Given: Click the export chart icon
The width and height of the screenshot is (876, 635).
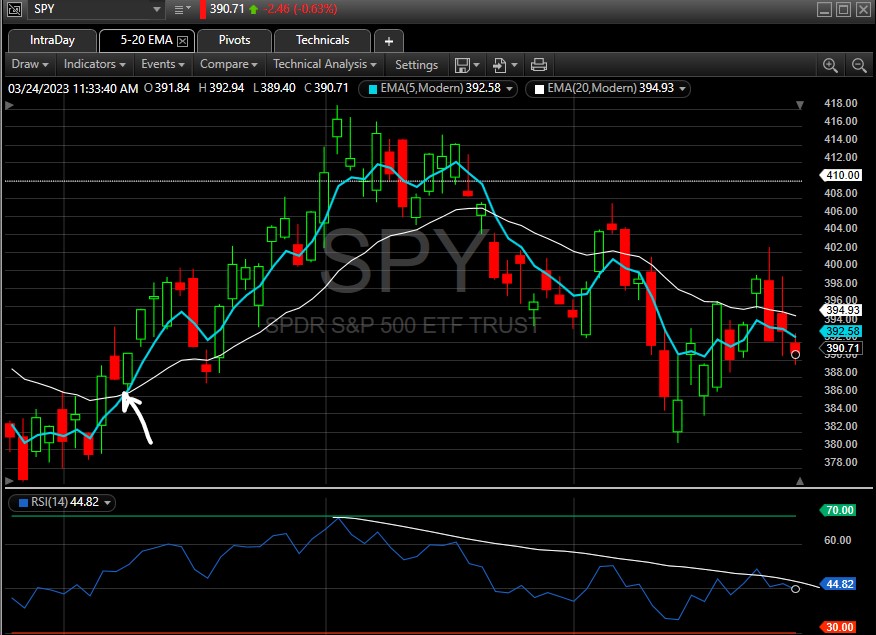Looking at the screenshot, I should pos(501,65).
